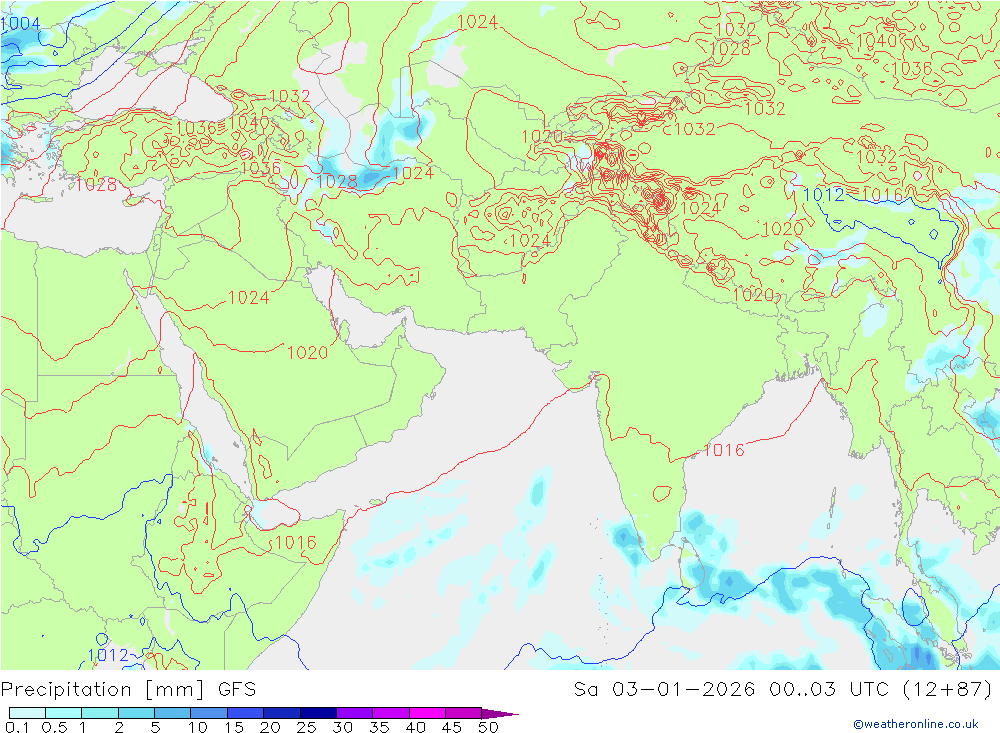Image resolution: width=1000 pixels, height=733 pixels.
Task: Click the 'Precipitation [mm] GFS' title text
Action: (128, 690)
